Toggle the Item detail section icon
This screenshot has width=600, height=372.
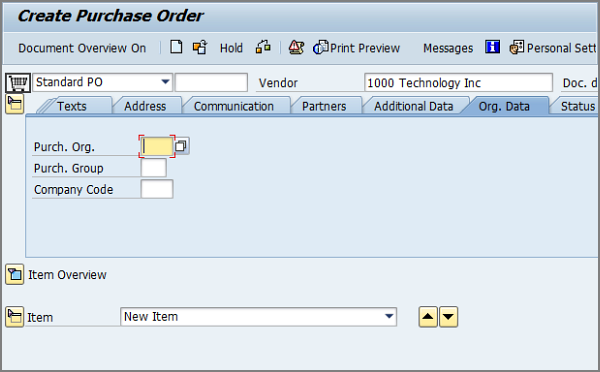coord(15,317)
